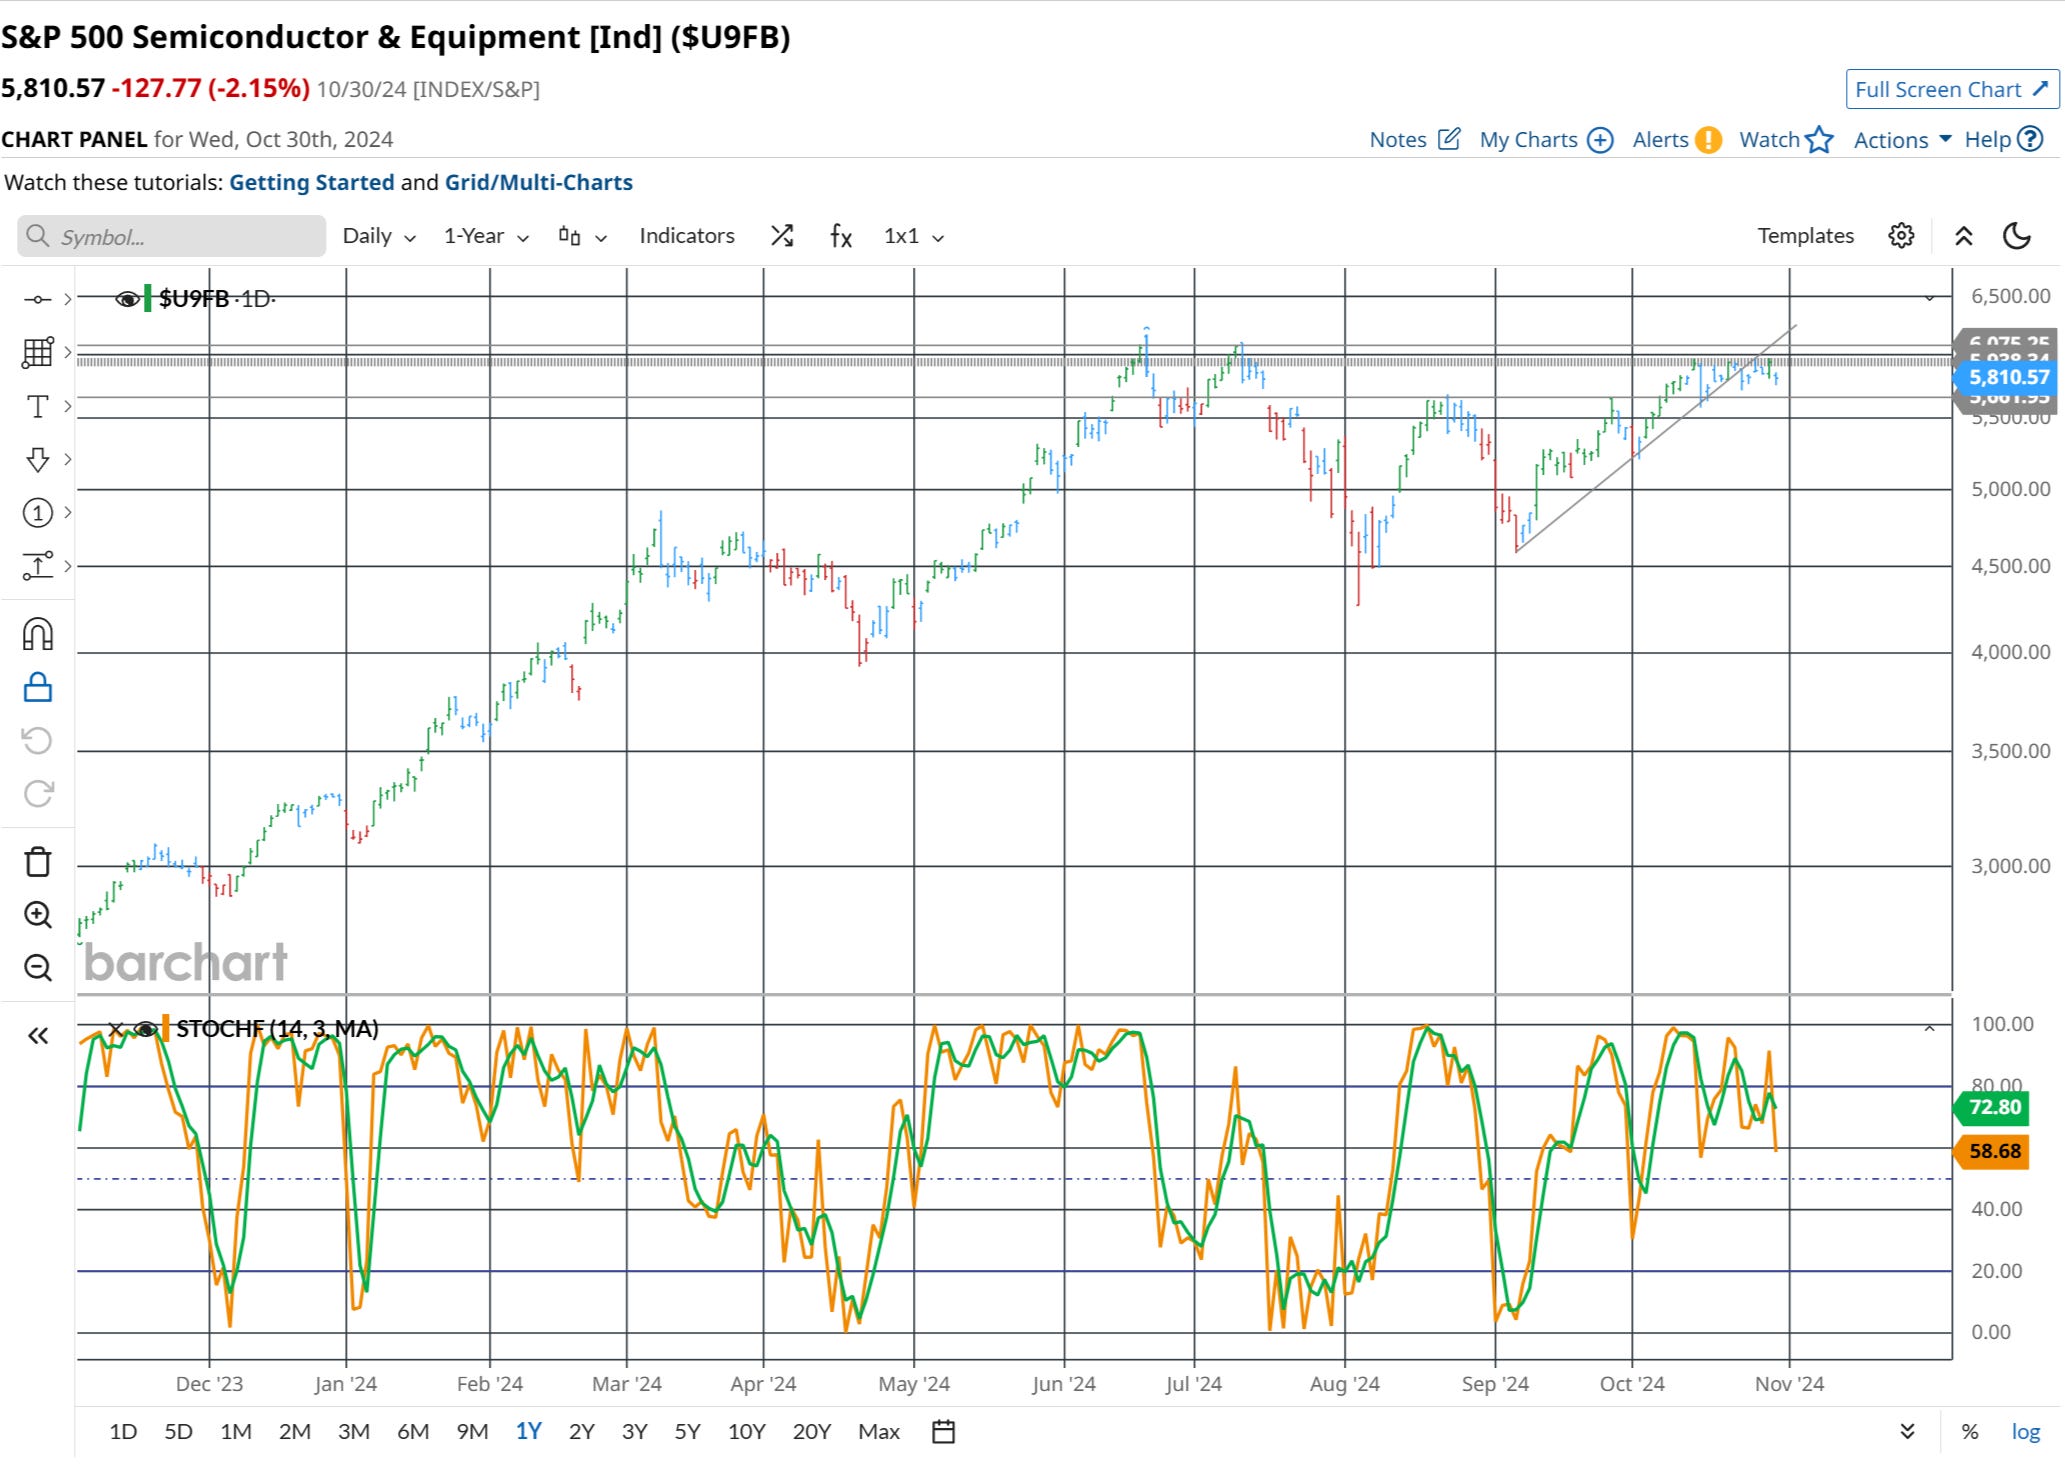Expand the bottom panel double chevron
The height and width of the screenshot is (1479, 2065).
click(x=1907, y=1432)
